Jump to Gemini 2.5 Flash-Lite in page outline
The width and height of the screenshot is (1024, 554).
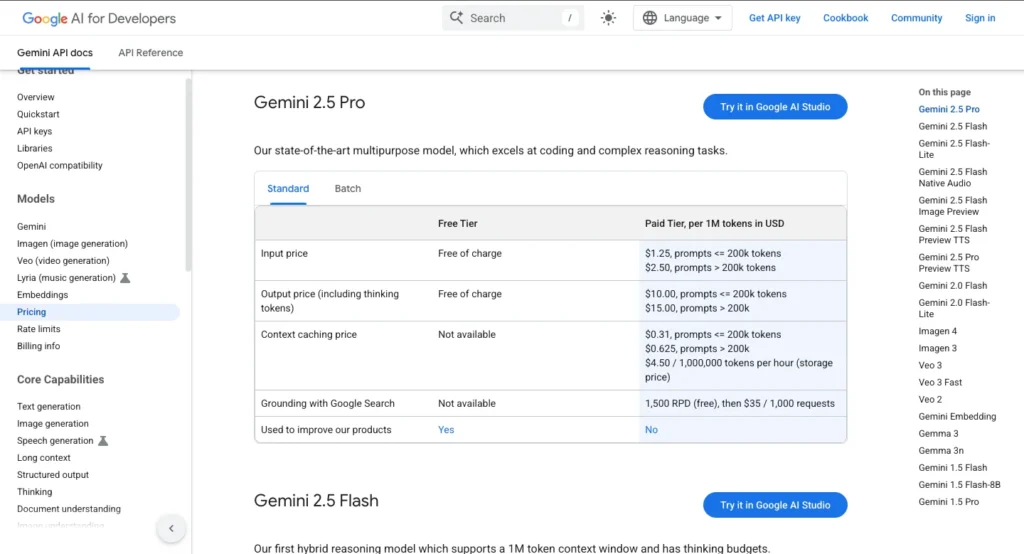click(954, 149)
